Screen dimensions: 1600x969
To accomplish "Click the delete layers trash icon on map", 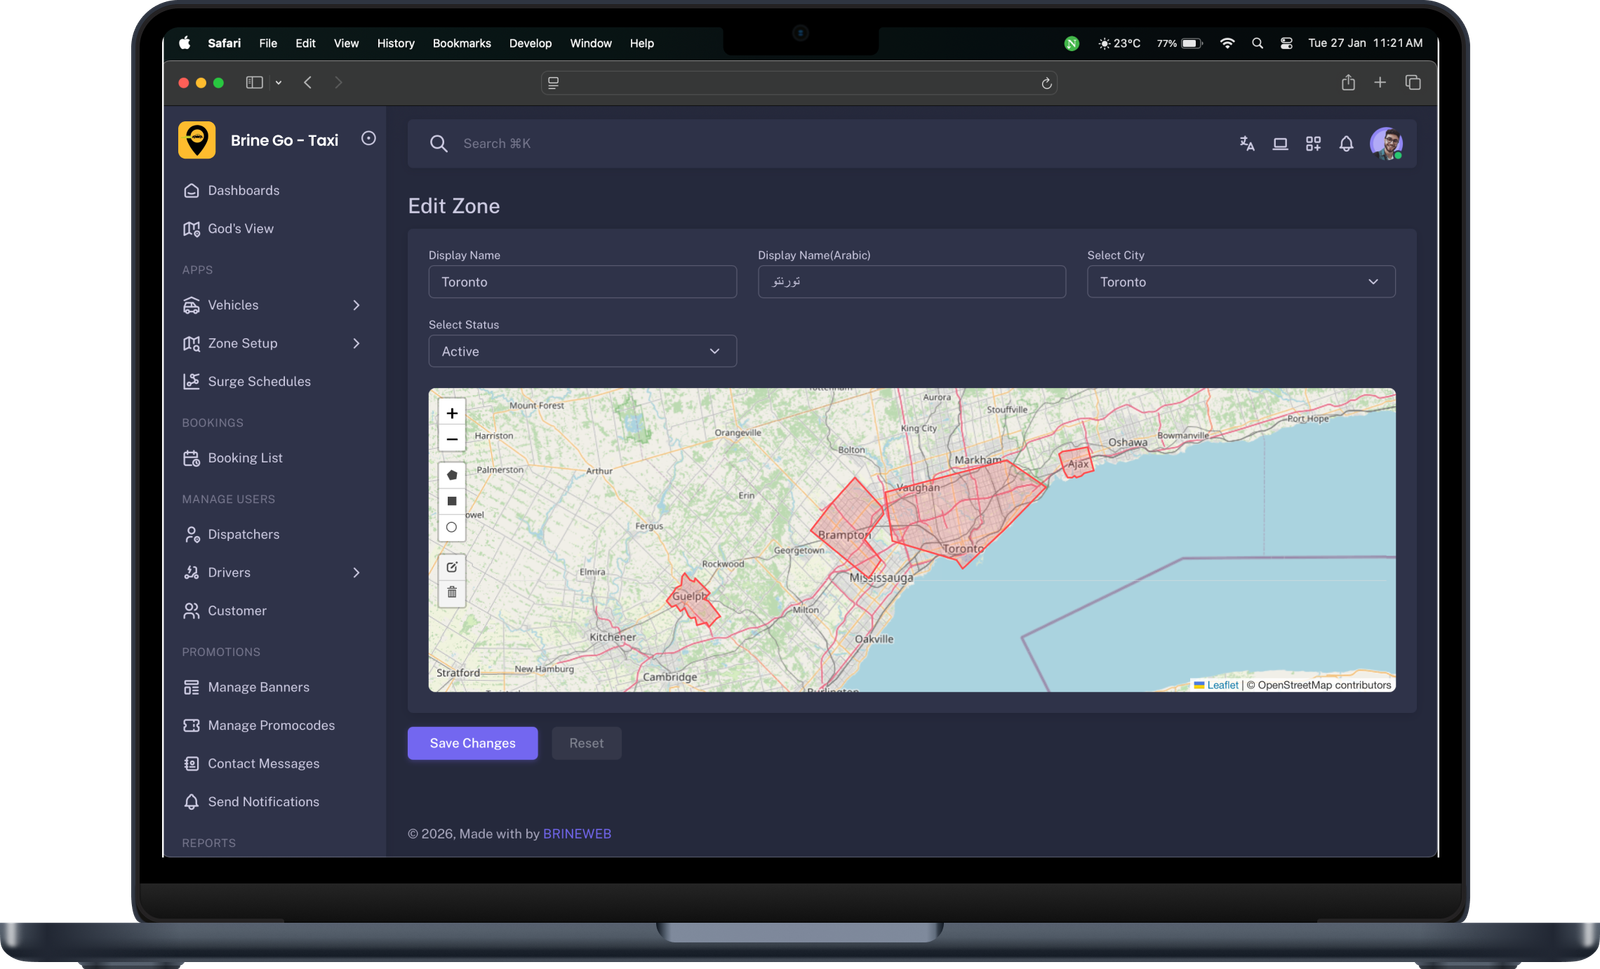I will coord(452,593).
